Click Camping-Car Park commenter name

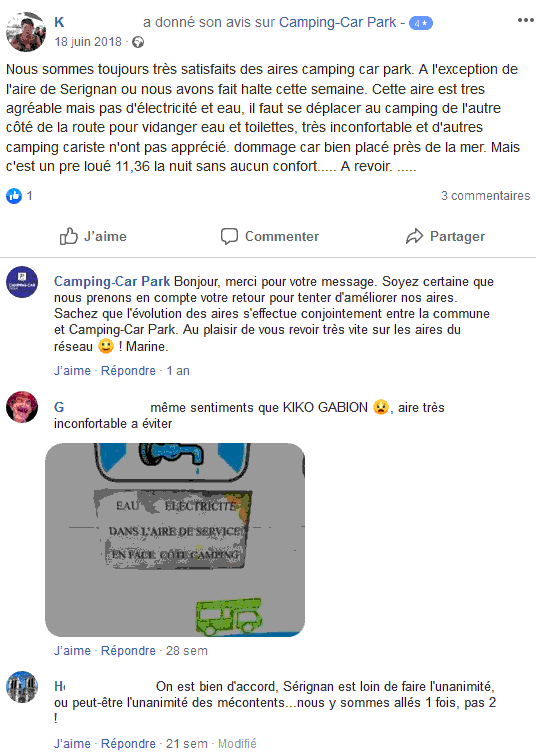112,281
